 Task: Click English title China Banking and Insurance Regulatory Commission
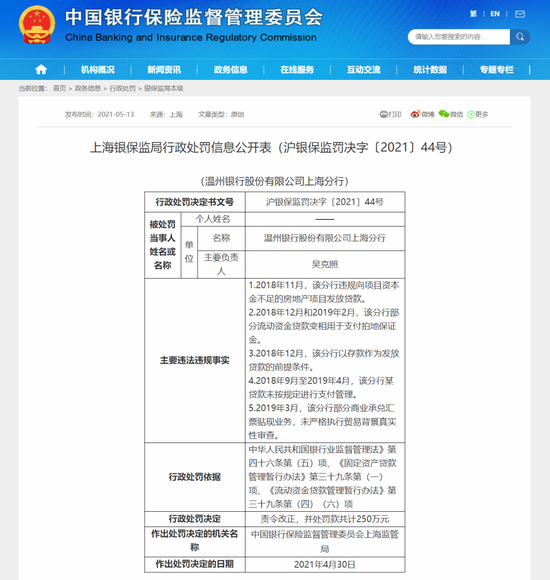point(190,38)
